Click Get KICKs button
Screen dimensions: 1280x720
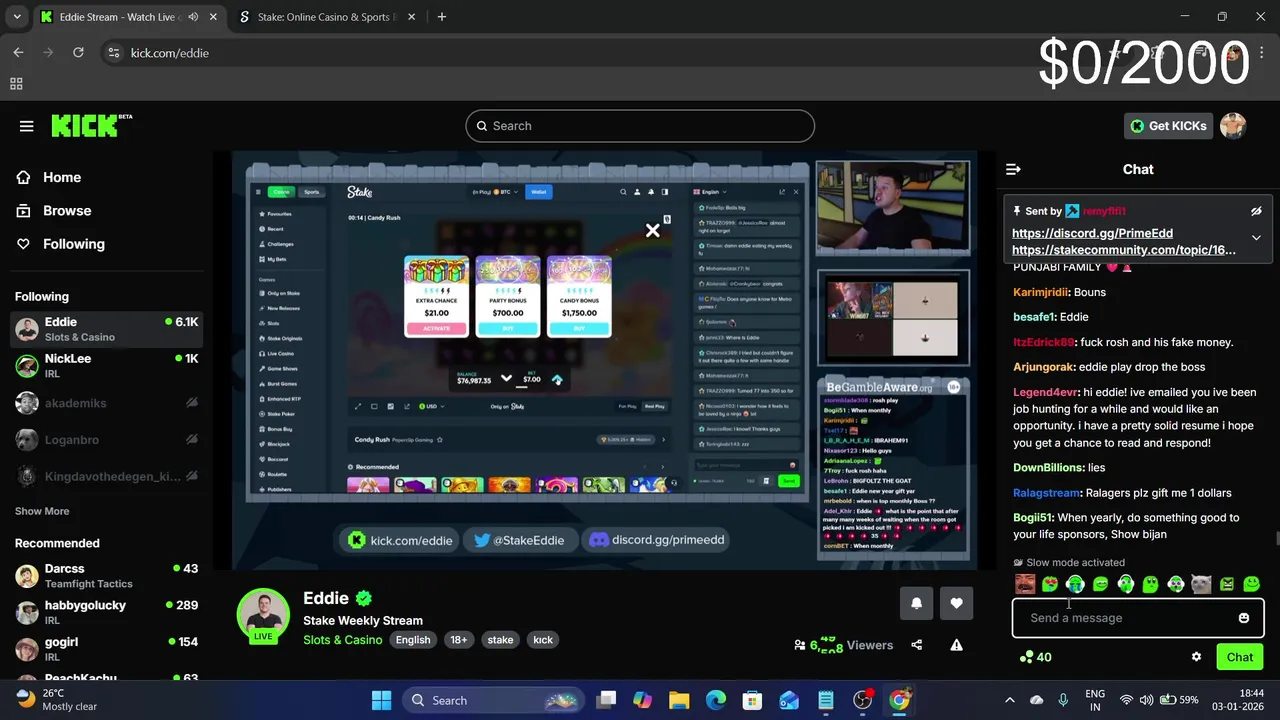coord(1168,126)
